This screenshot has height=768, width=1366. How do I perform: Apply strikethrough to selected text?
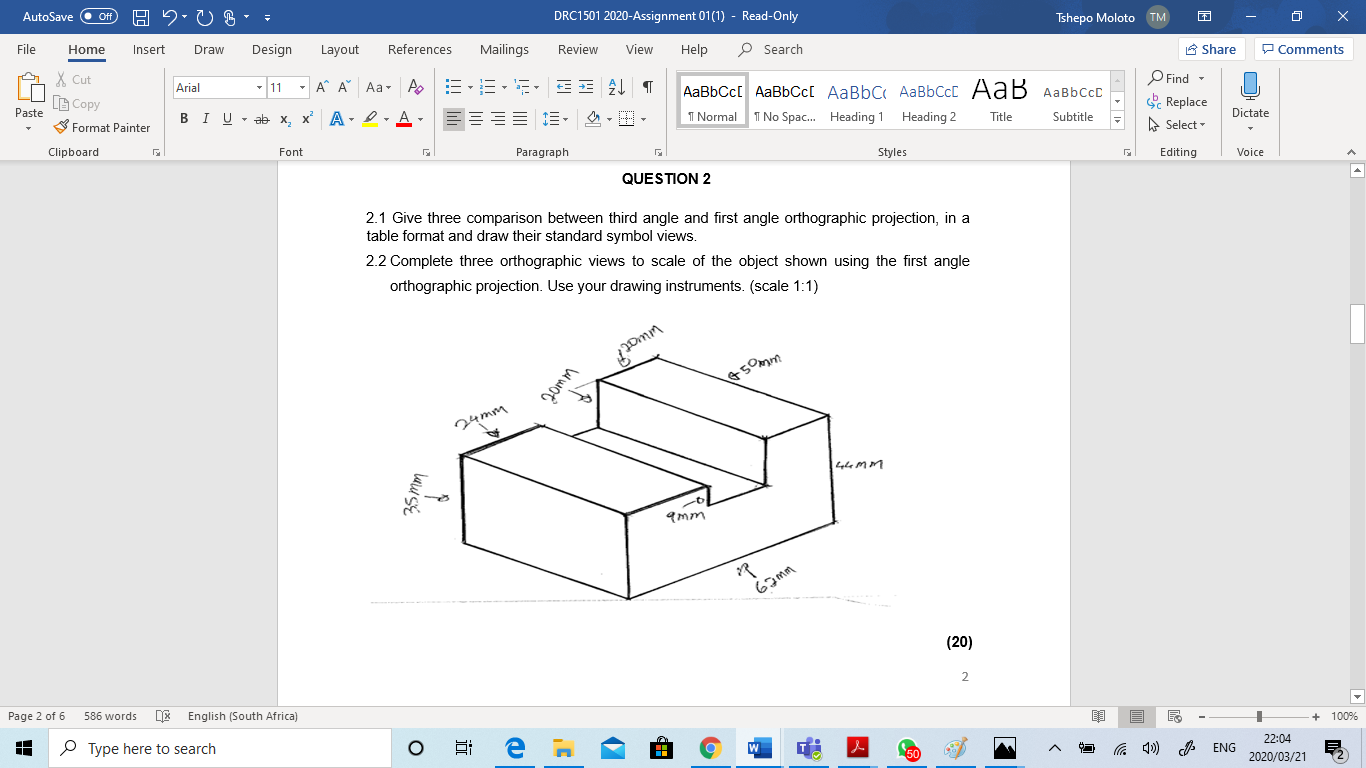point(262,118)
